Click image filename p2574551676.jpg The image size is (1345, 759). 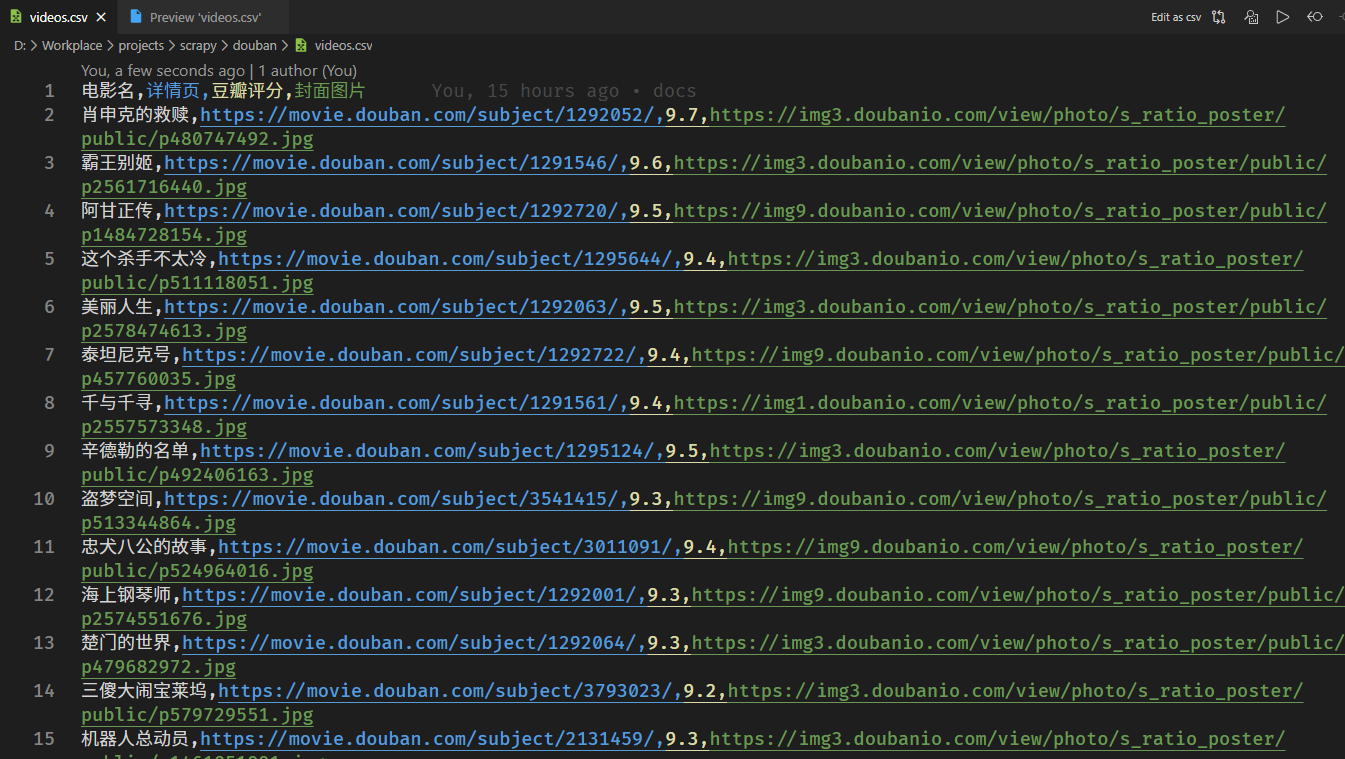click(x=164, y=619)
